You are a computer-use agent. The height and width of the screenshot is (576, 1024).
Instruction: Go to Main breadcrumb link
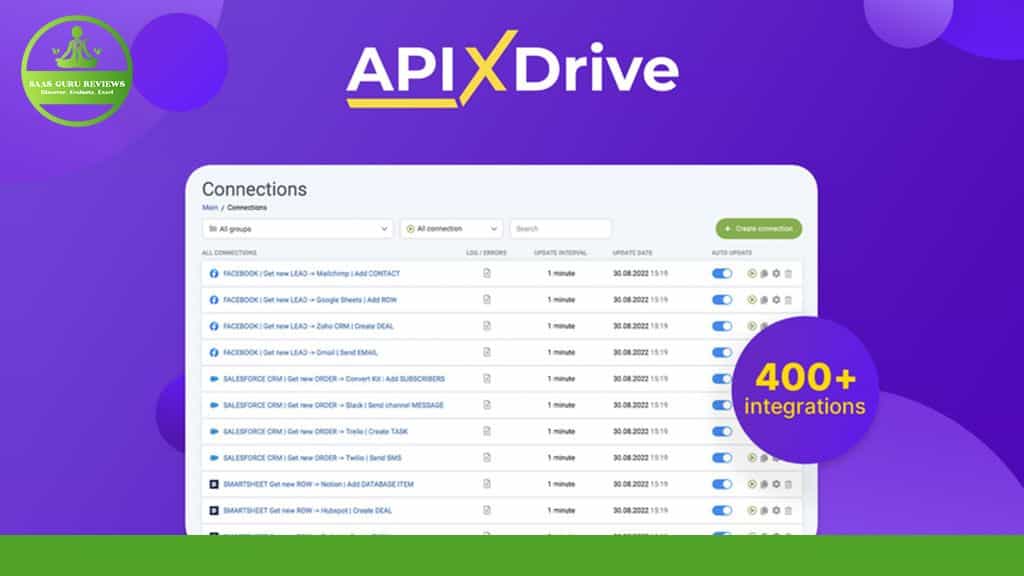(210, 208)
